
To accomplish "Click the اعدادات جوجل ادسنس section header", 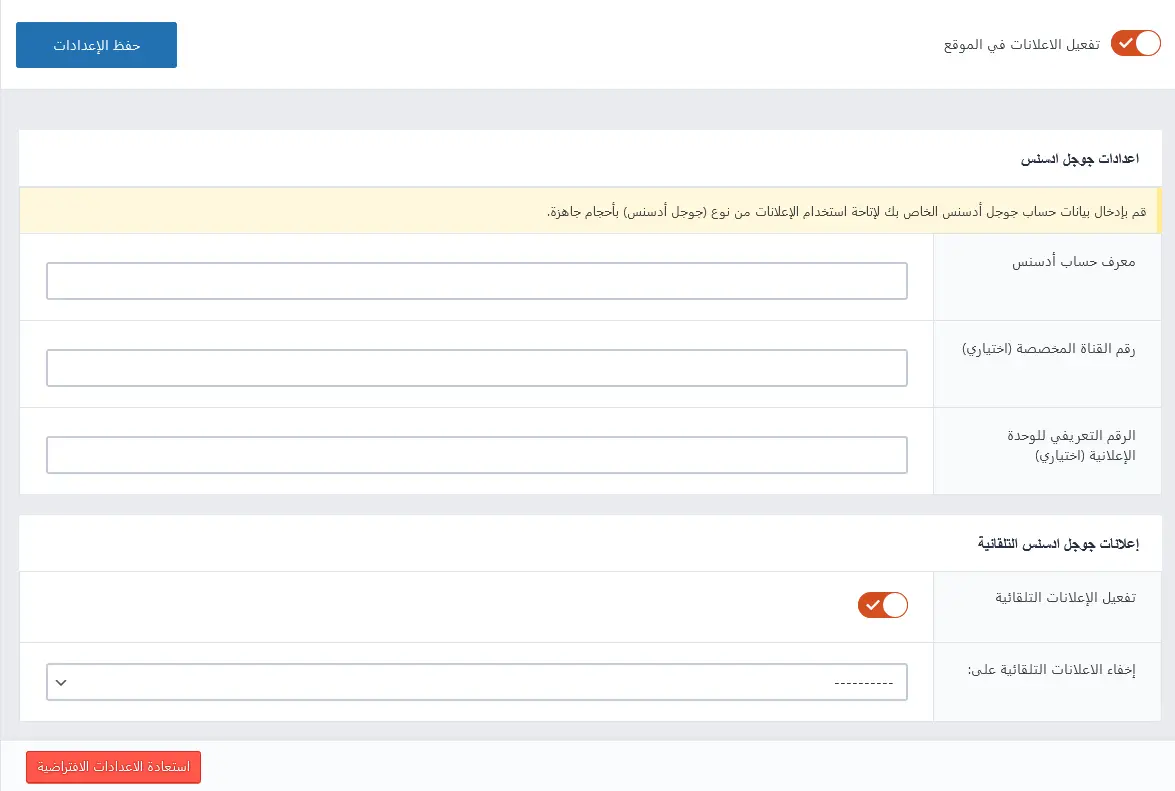I will (1079, 159).
